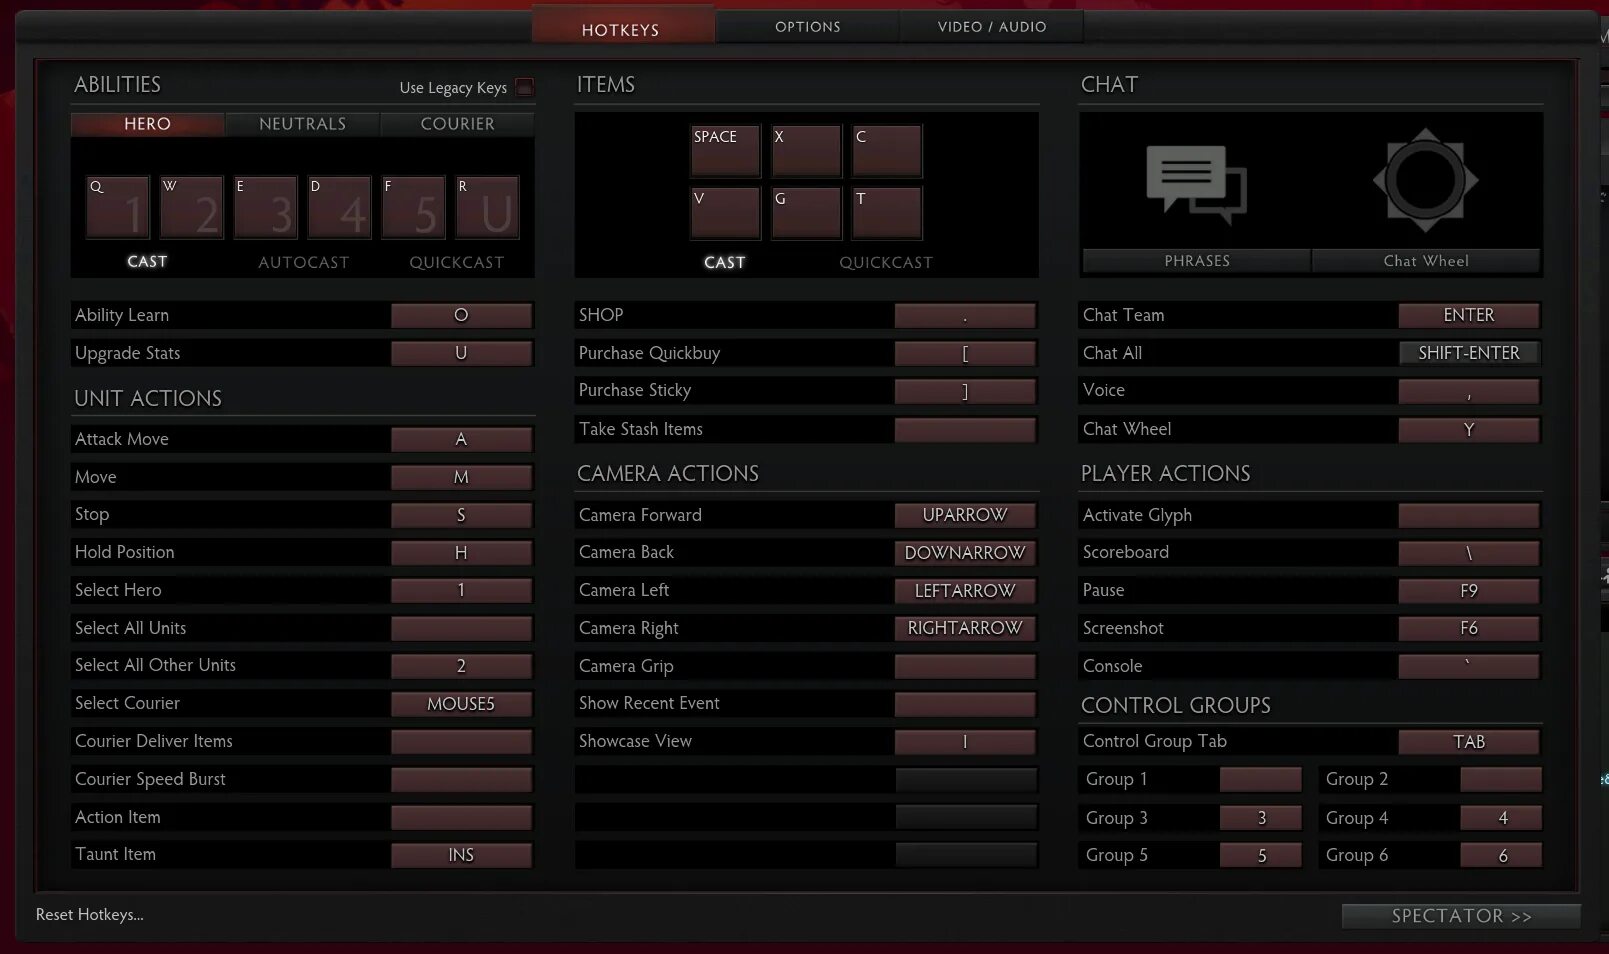Click the V item slot

[x=726, y=213]
